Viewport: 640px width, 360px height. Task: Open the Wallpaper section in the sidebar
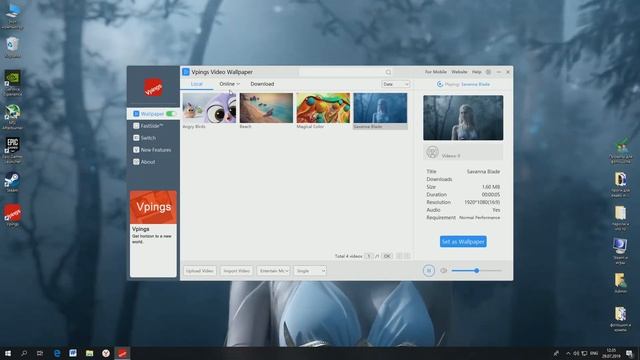click(153, 114)
